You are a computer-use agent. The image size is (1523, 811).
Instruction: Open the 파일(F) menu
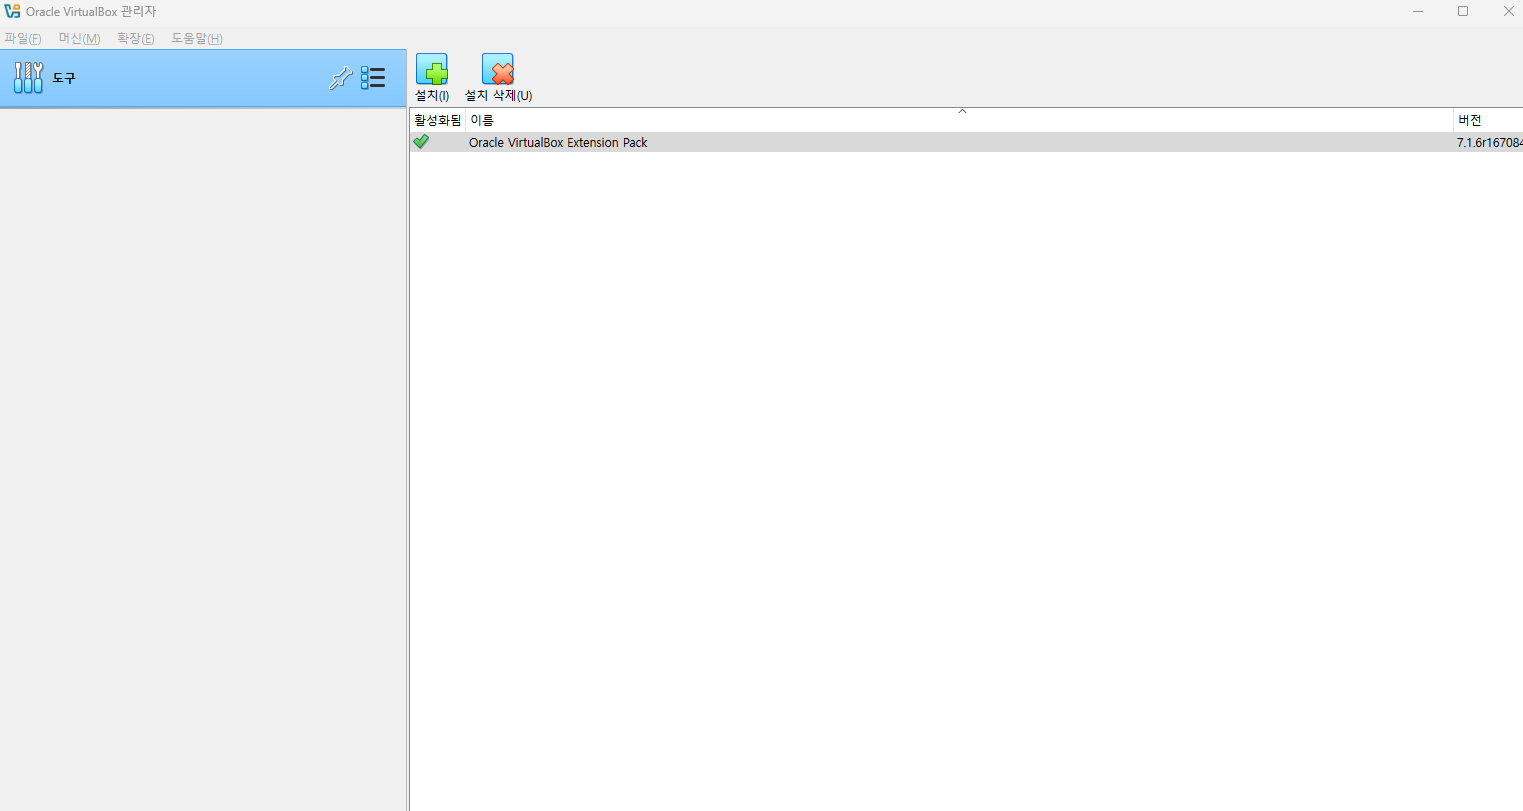[23, 38]
